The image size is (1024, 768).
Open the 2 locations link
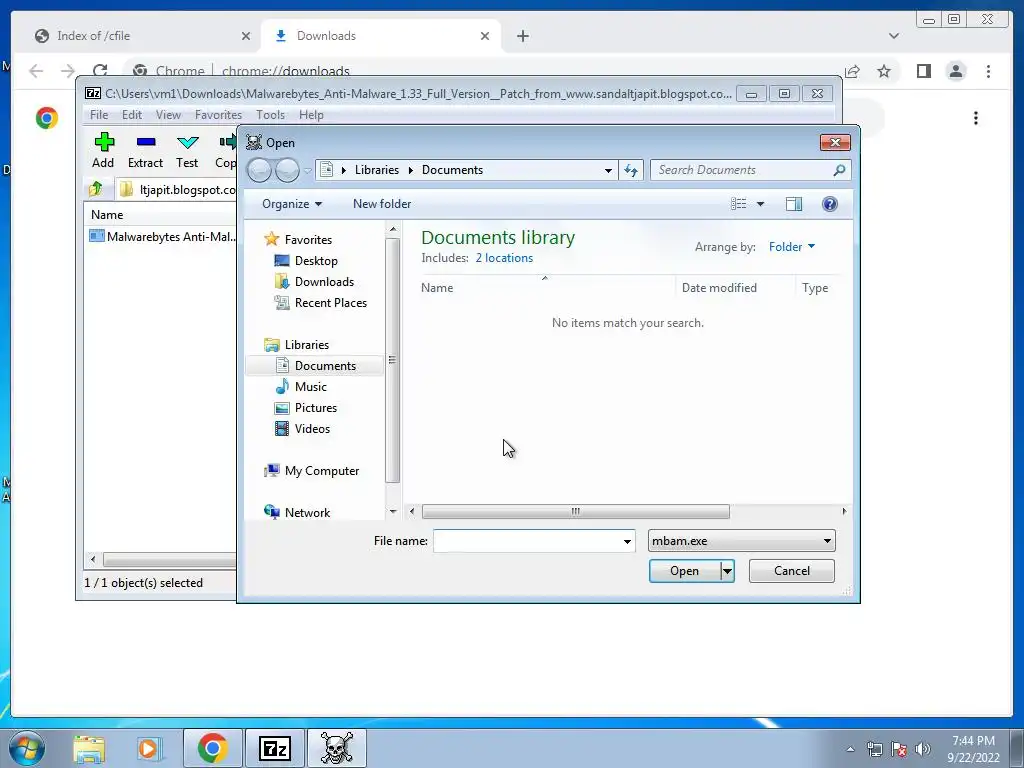tap(504, 258)
